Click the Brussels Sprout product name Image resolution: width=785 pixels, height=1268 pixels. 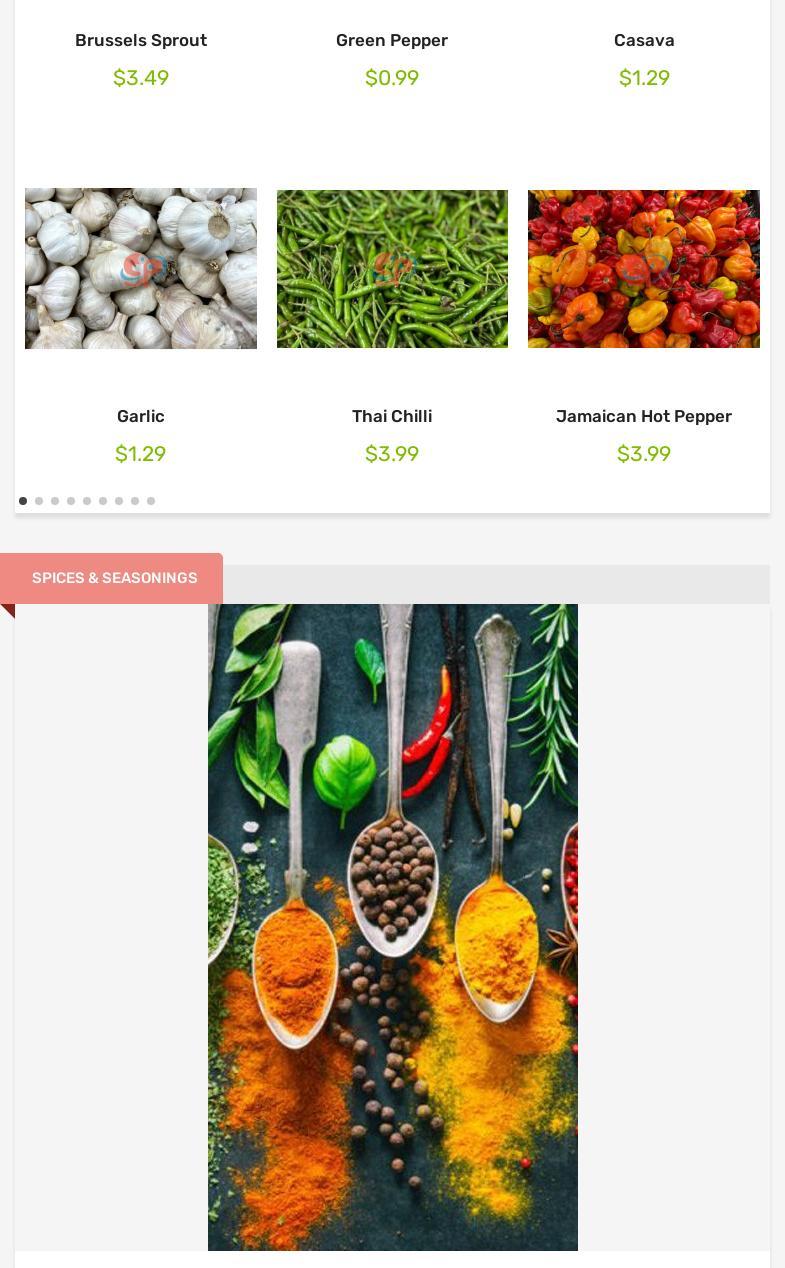pyautogui.click(x=141, y=40)
